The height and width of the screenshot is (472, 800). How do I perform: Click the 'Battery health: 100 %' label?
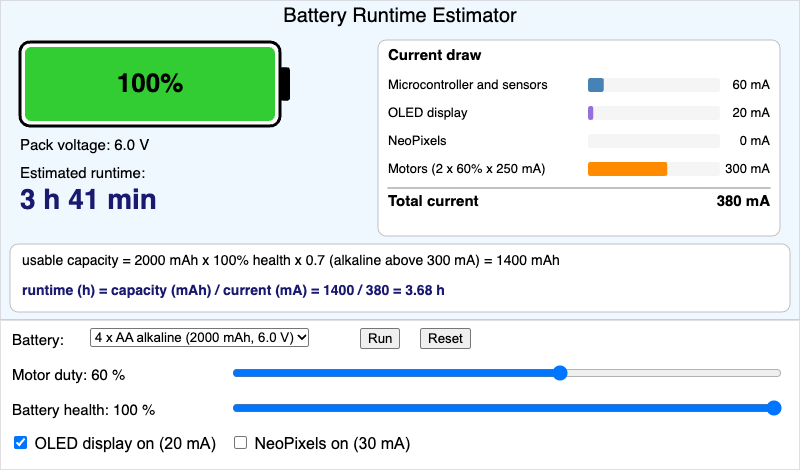[x=83, y=410]
